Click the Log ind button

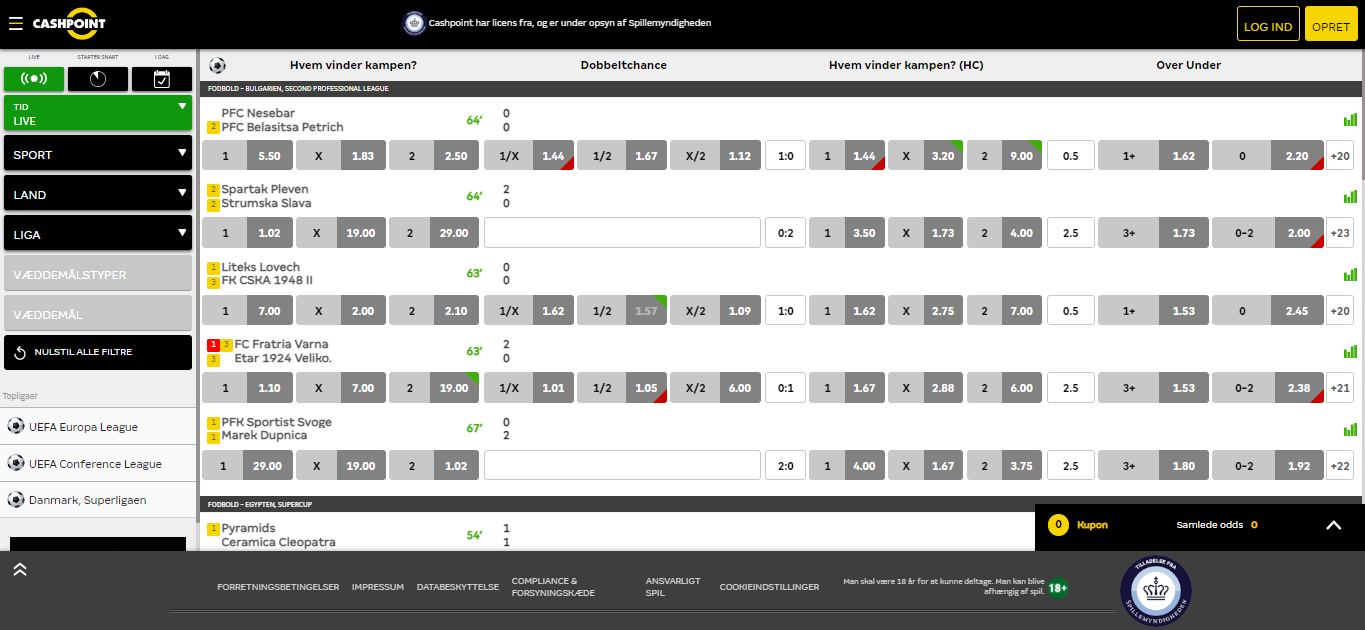(x=1268, y=26)
